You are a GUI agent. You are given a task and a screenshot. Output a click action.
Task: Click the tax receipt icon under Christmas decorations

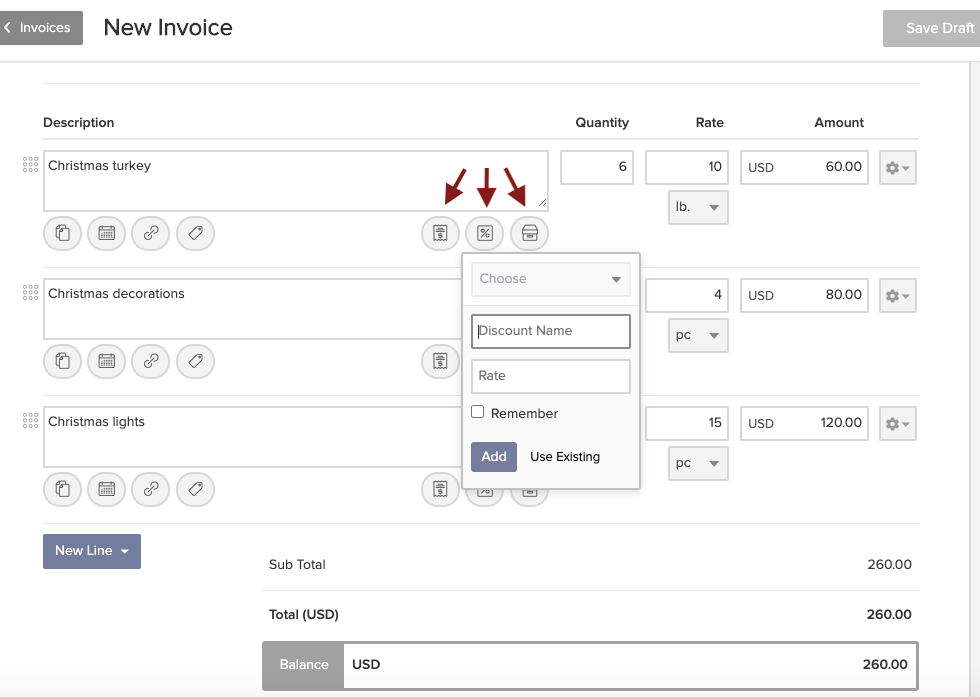[x=441, y=361]
